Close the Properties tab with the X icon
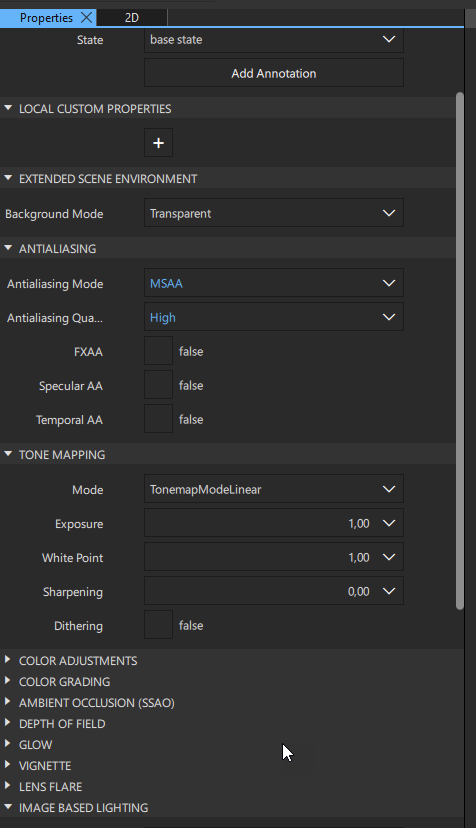Viewport: 476px width, 828px height. [87, 17]
